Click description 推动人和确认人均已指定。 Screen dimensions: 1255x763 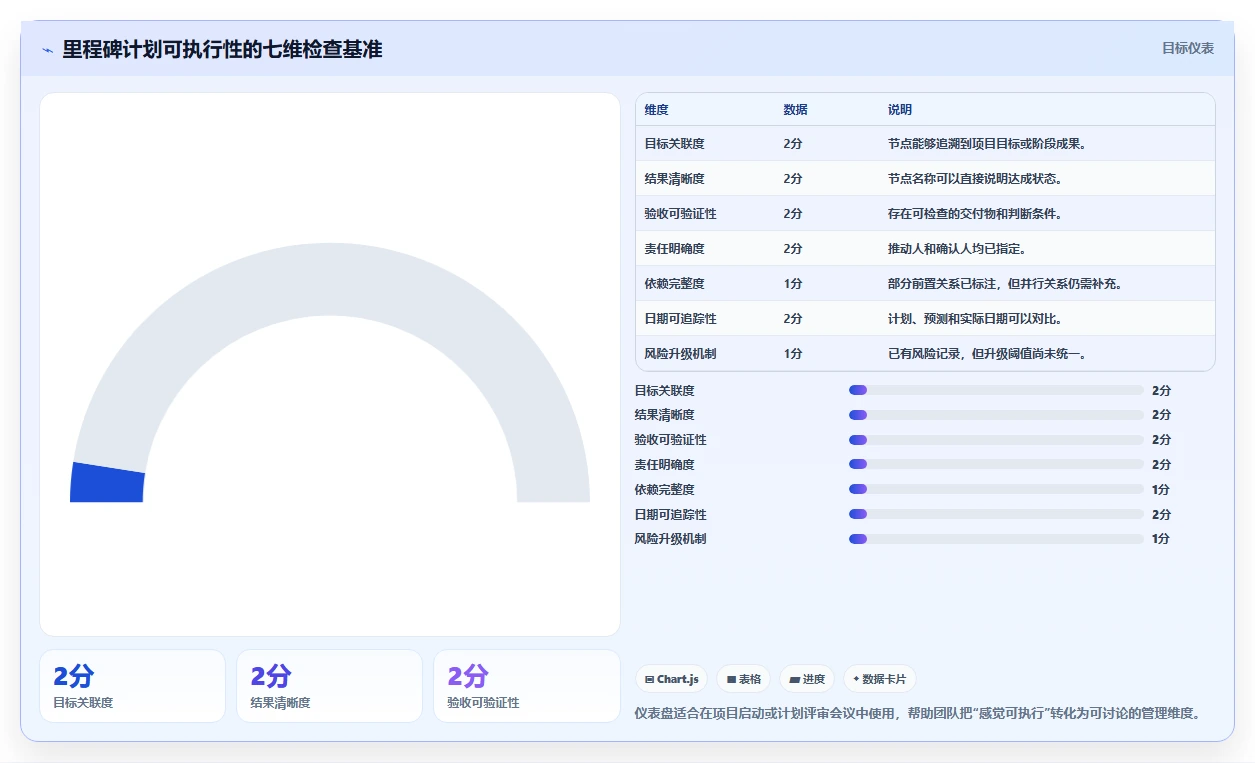tap(957, 249)
